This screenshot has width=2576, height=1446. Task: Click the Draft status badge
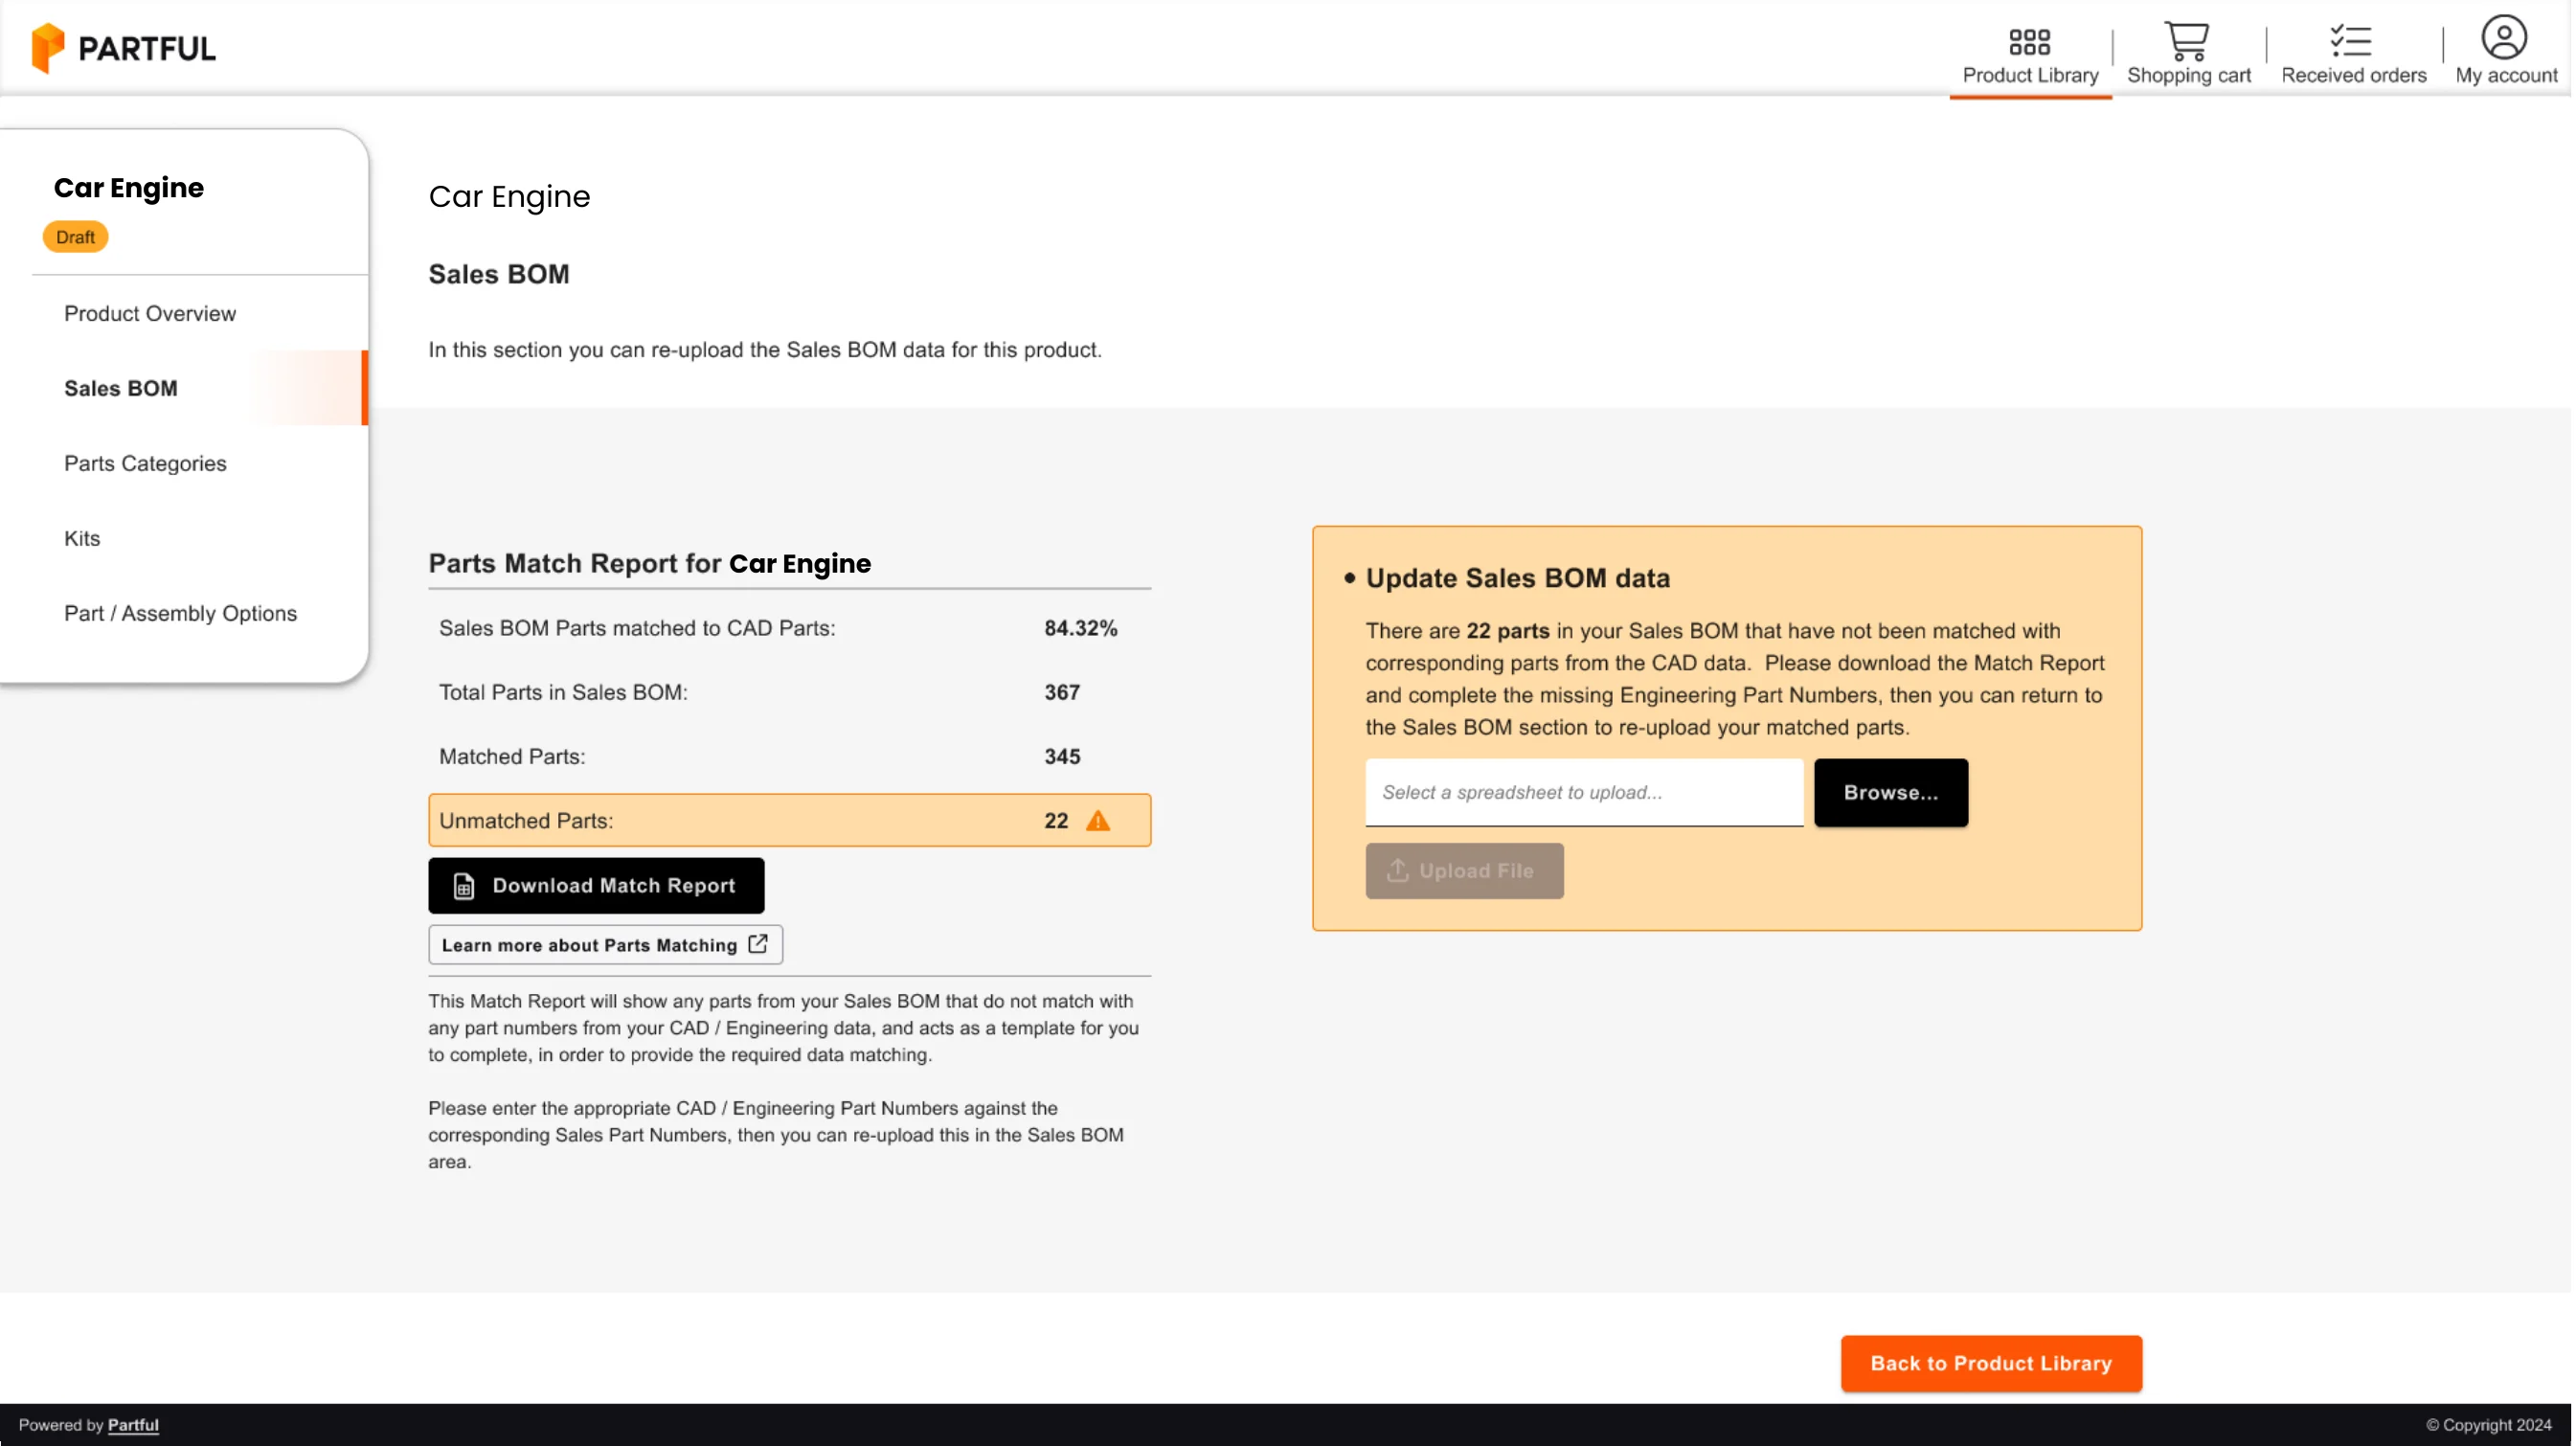pyautogui.click(x=76, y=237)
